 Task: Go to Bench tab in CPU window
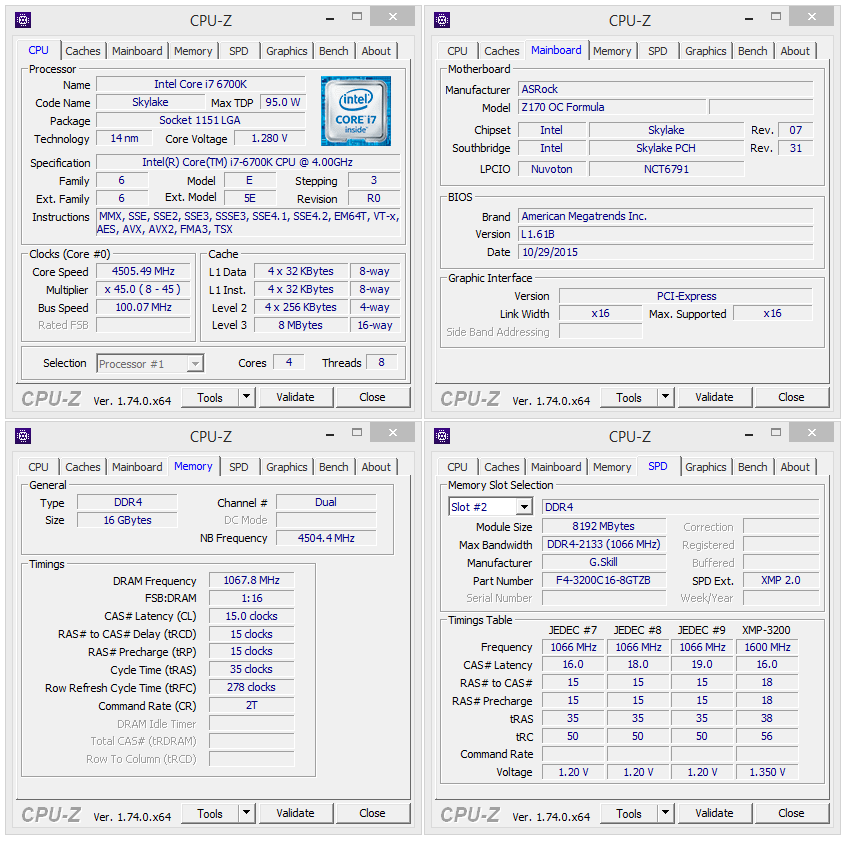coord(334,51)
